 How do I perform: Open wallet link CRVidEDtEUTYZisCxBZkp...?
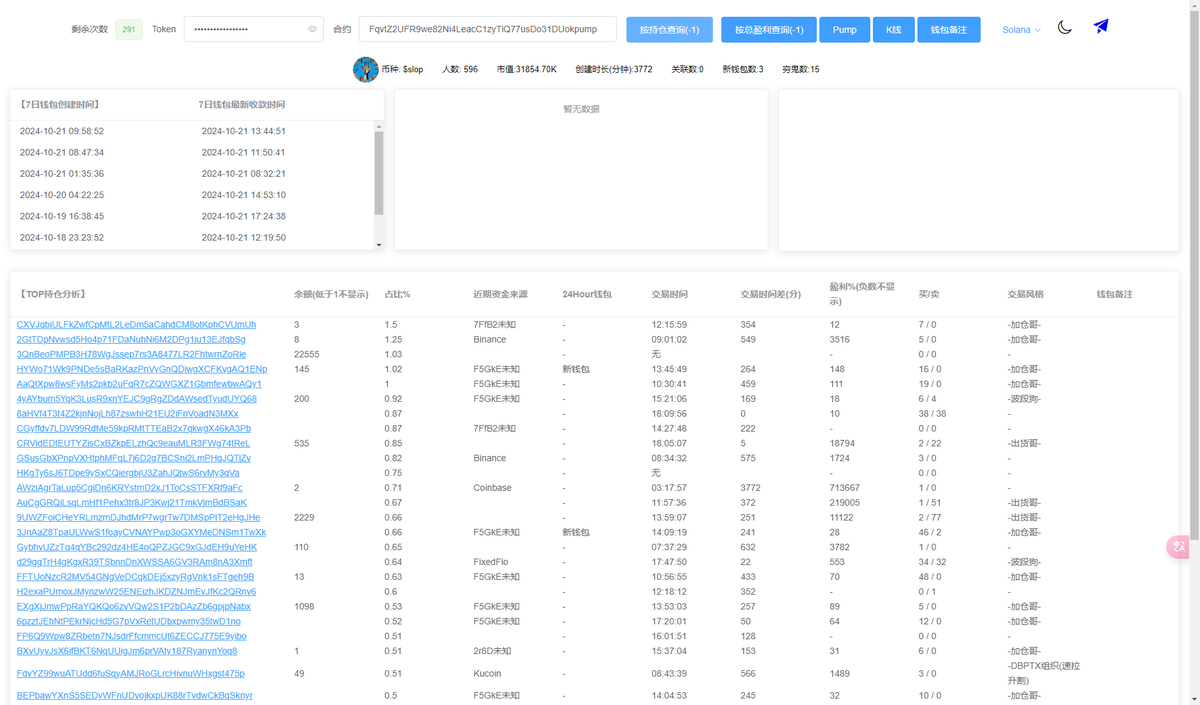coord(134,443)
